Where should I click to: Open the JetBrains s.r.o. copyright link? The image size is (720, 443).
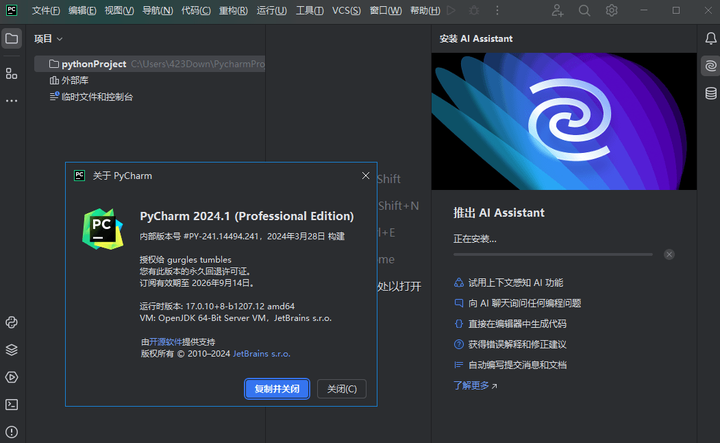pos(262,354)
